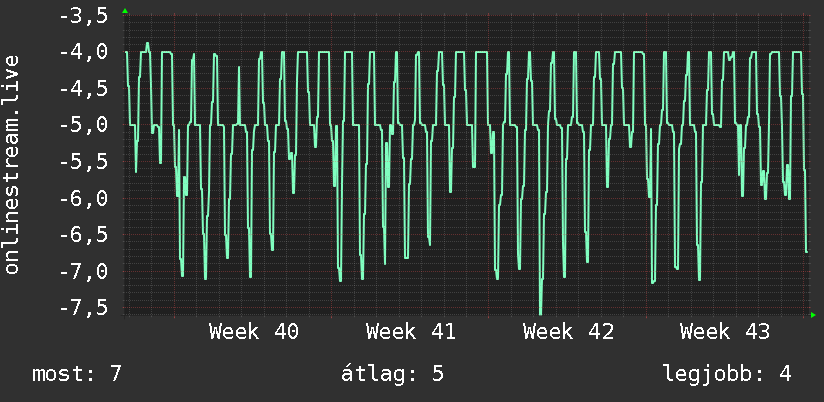Click the 'Week 40' x-axis label
The image size is (824, 402).
tap(254, 332)
